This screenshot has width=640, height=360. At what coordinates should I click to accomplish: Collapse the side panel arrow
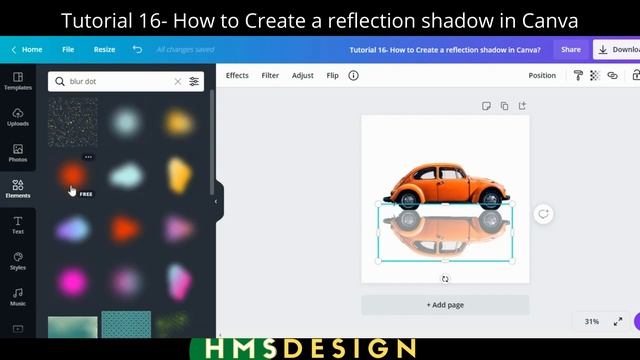coord(216,202)
